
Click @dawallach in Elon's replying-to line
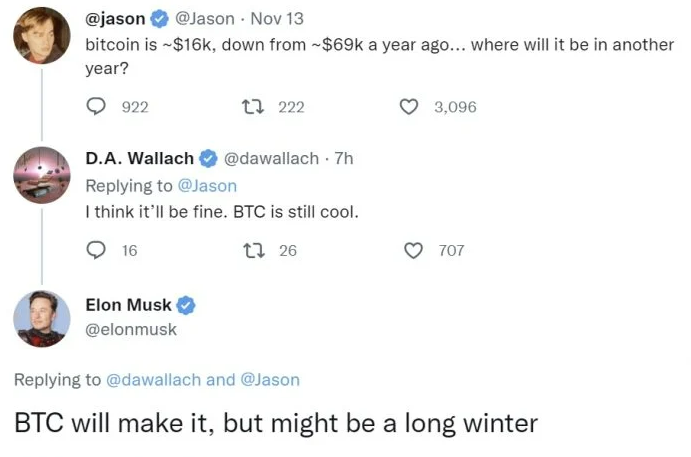point(153,380)
